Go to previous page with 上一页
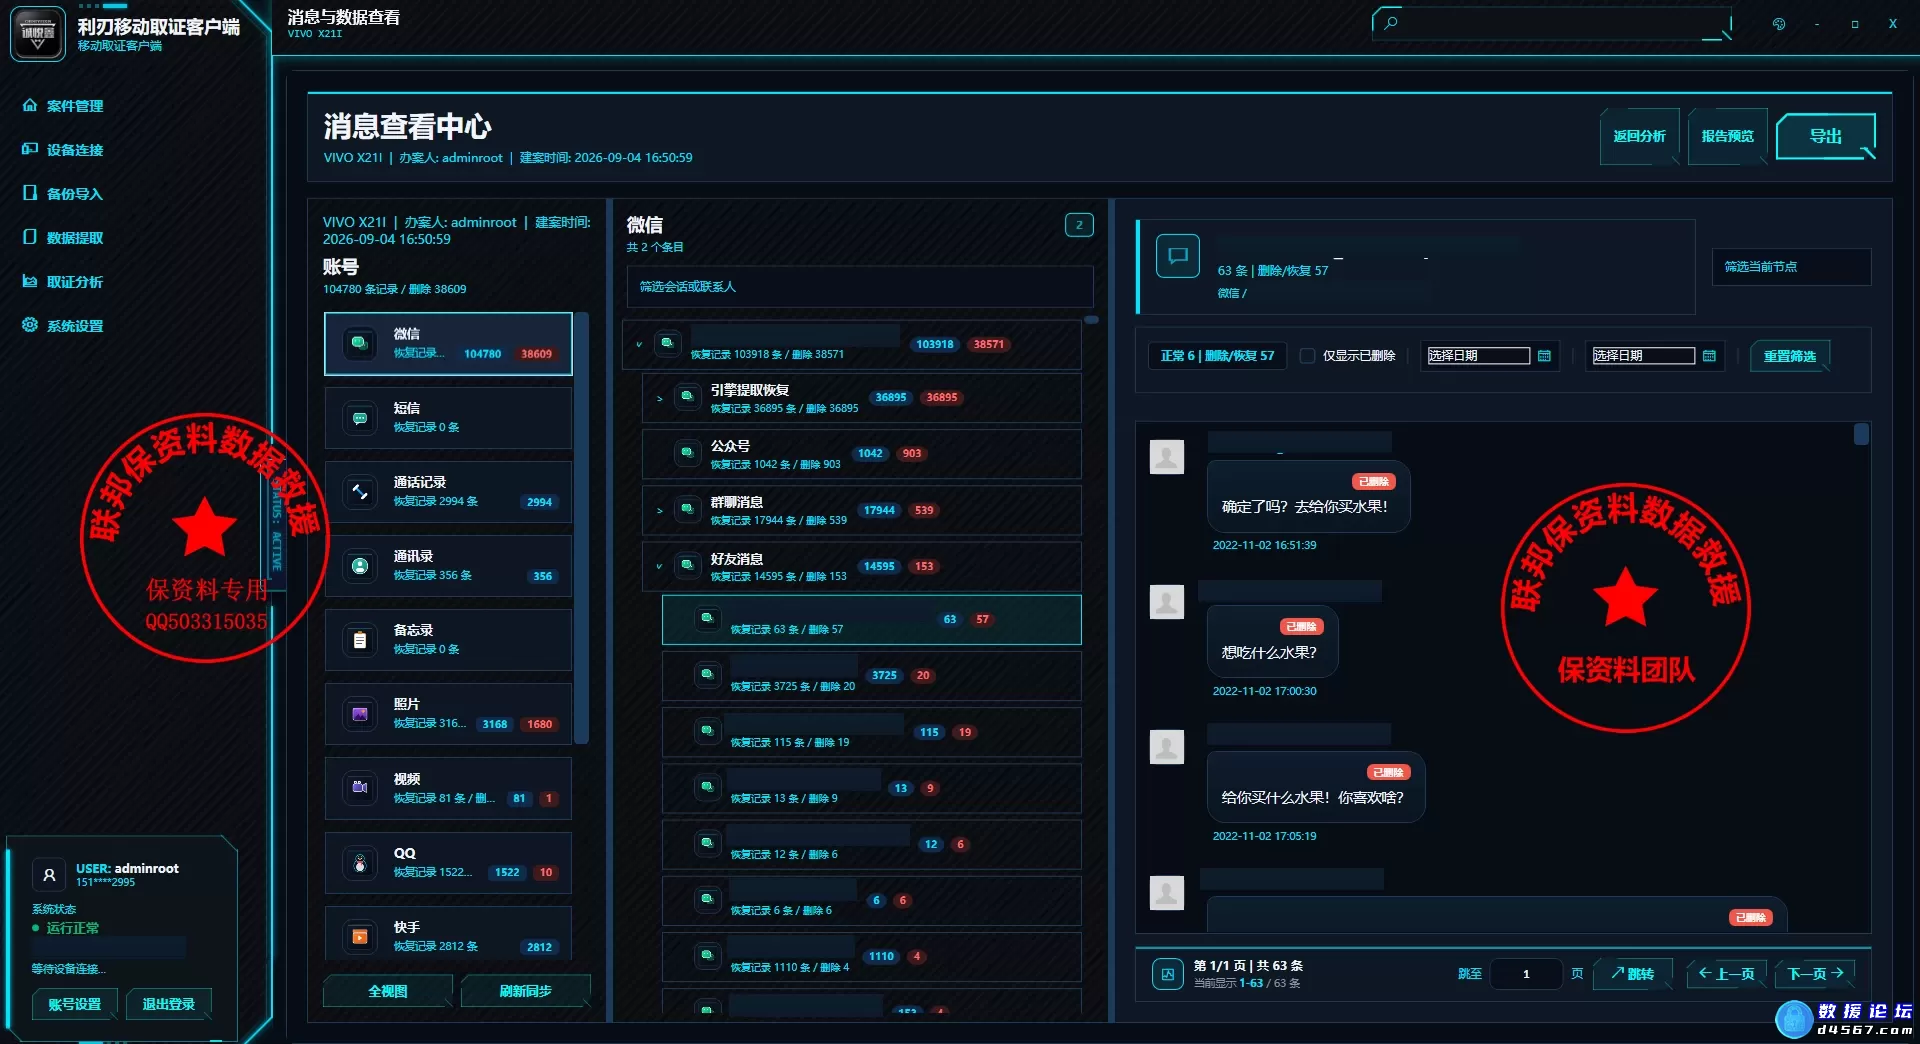This screenshot has width=1920, height=1044. pos(1727,973)
